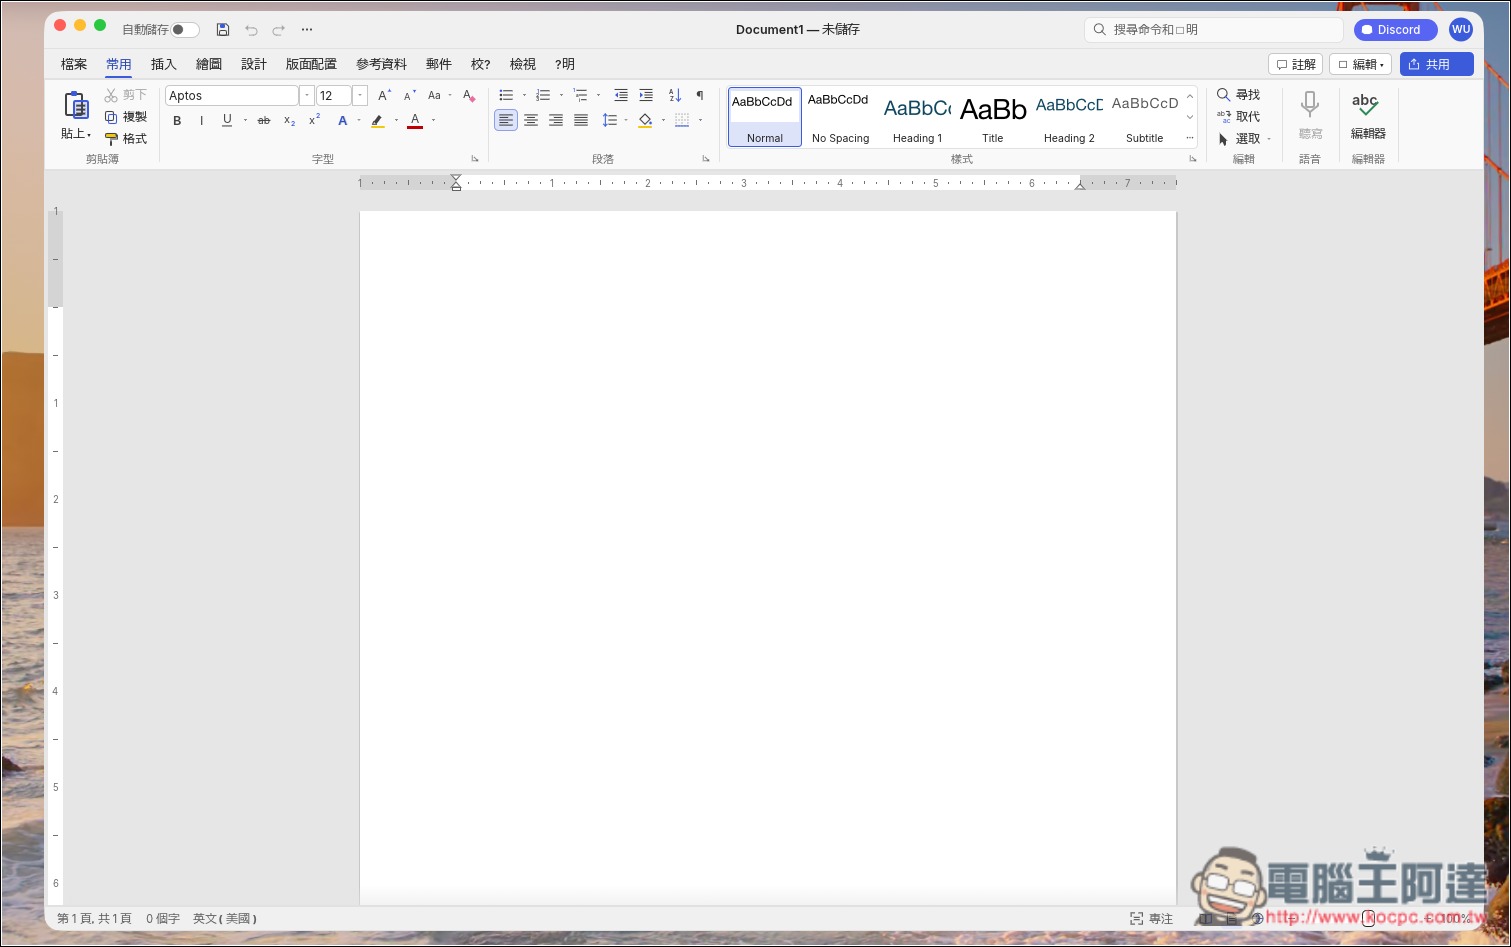1511x947 pixels.
Task: Click the Discord button in title bar
Action: pyautogui.click(x=1396, y=30)
